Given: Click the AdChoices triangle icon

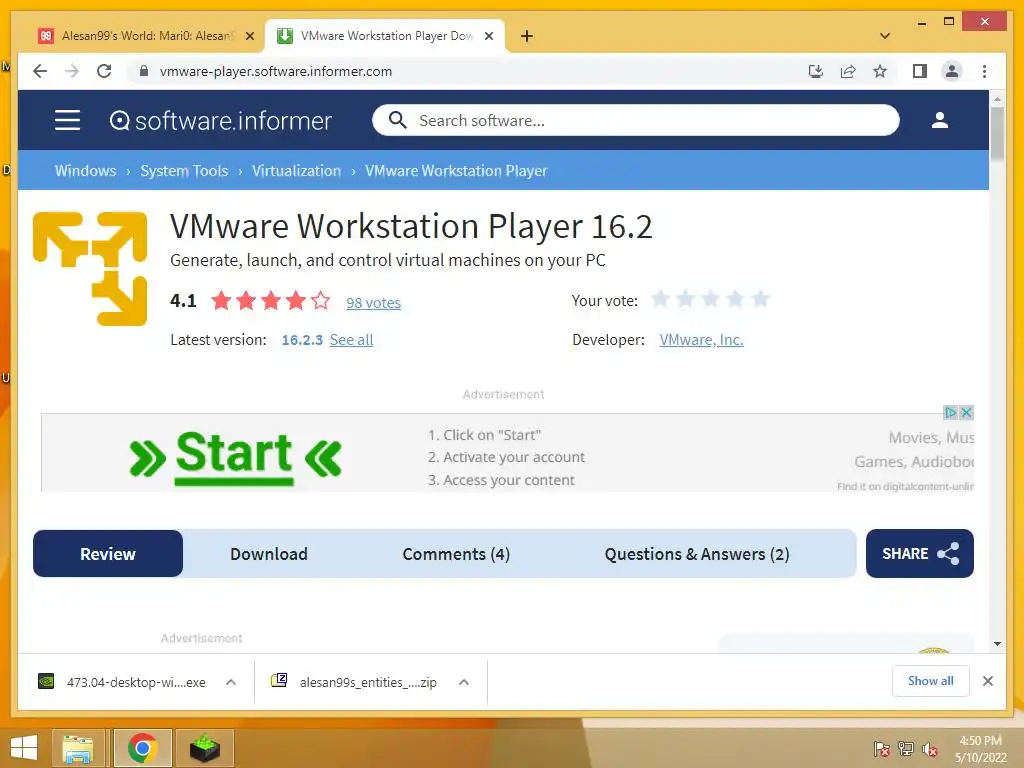Looking at the screenshot, I should 951,413.
